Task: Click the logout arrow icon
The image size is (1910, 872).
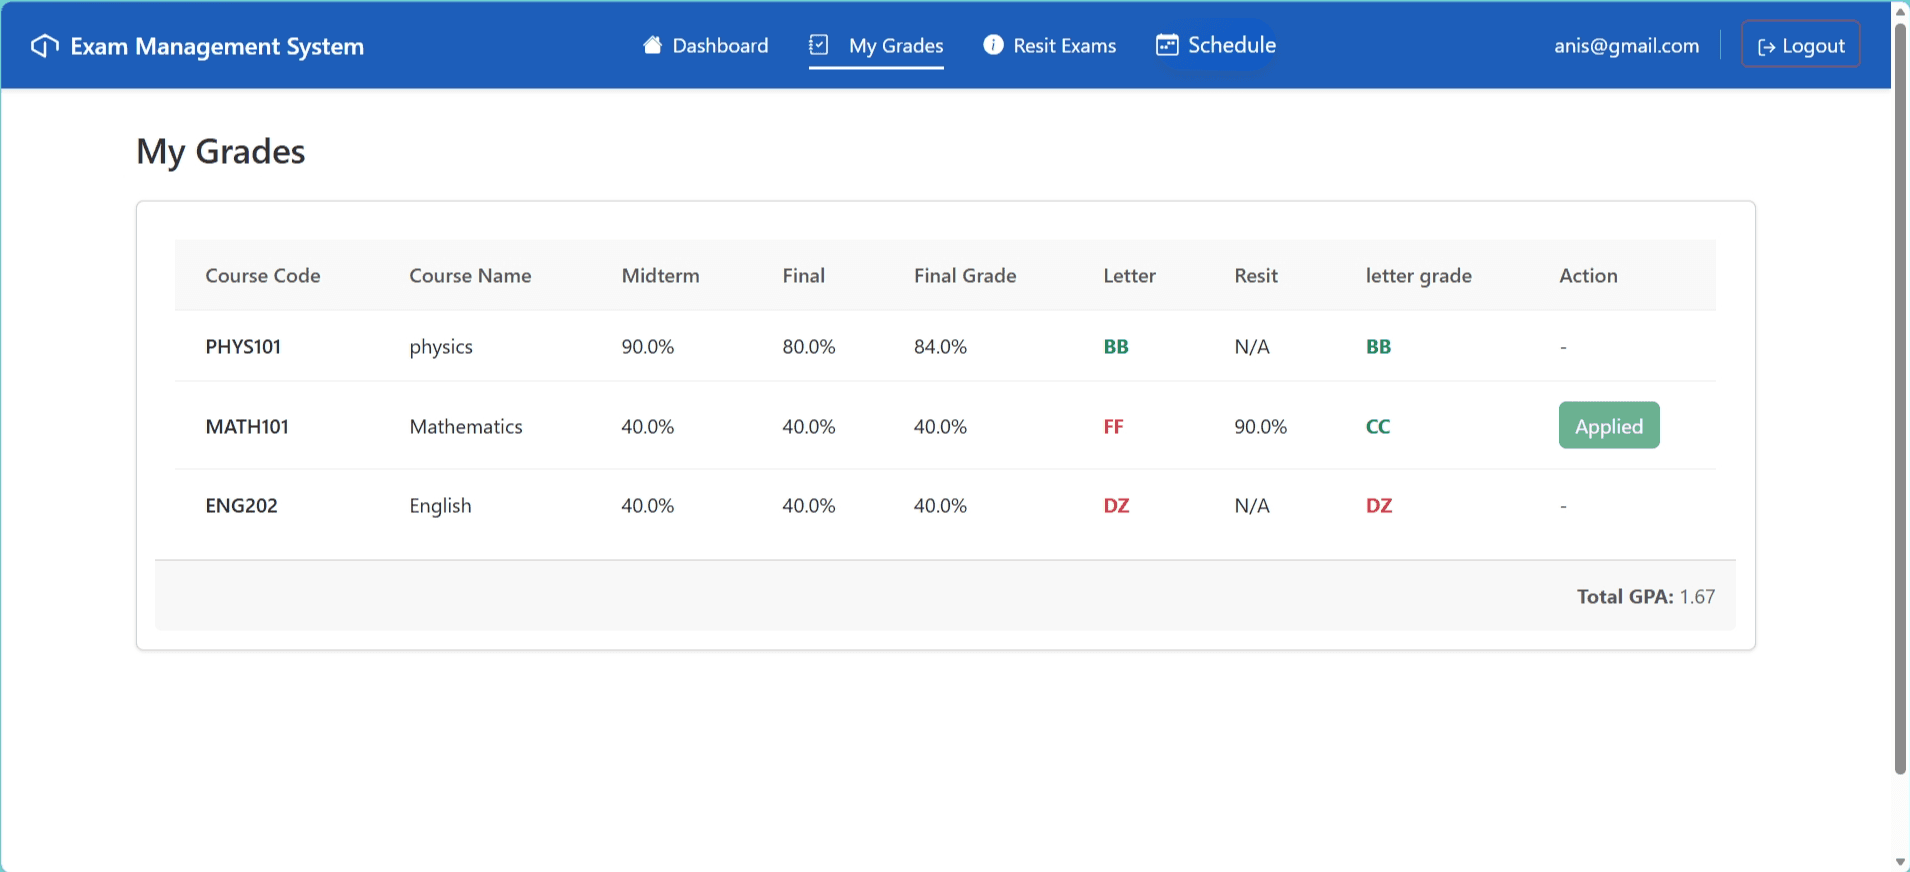Action: [1767, 47]
